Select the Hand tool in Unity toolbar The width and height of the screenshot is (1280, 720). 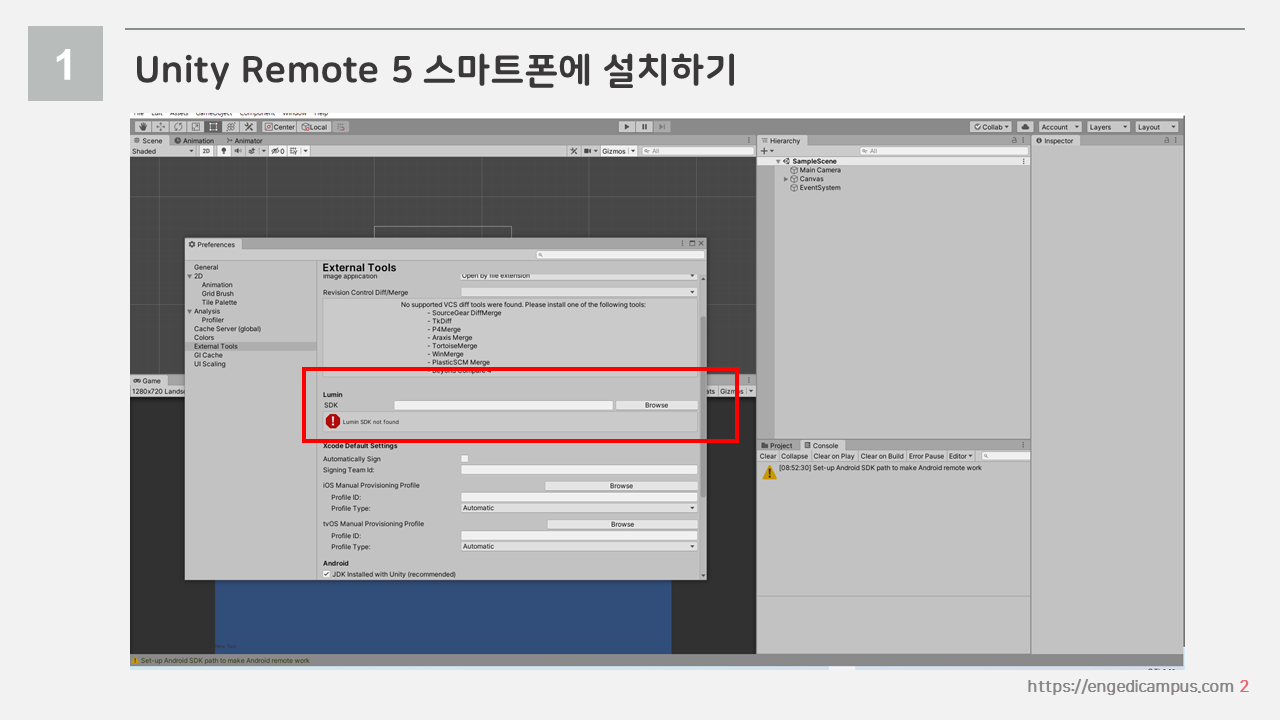tap(143, 127)
